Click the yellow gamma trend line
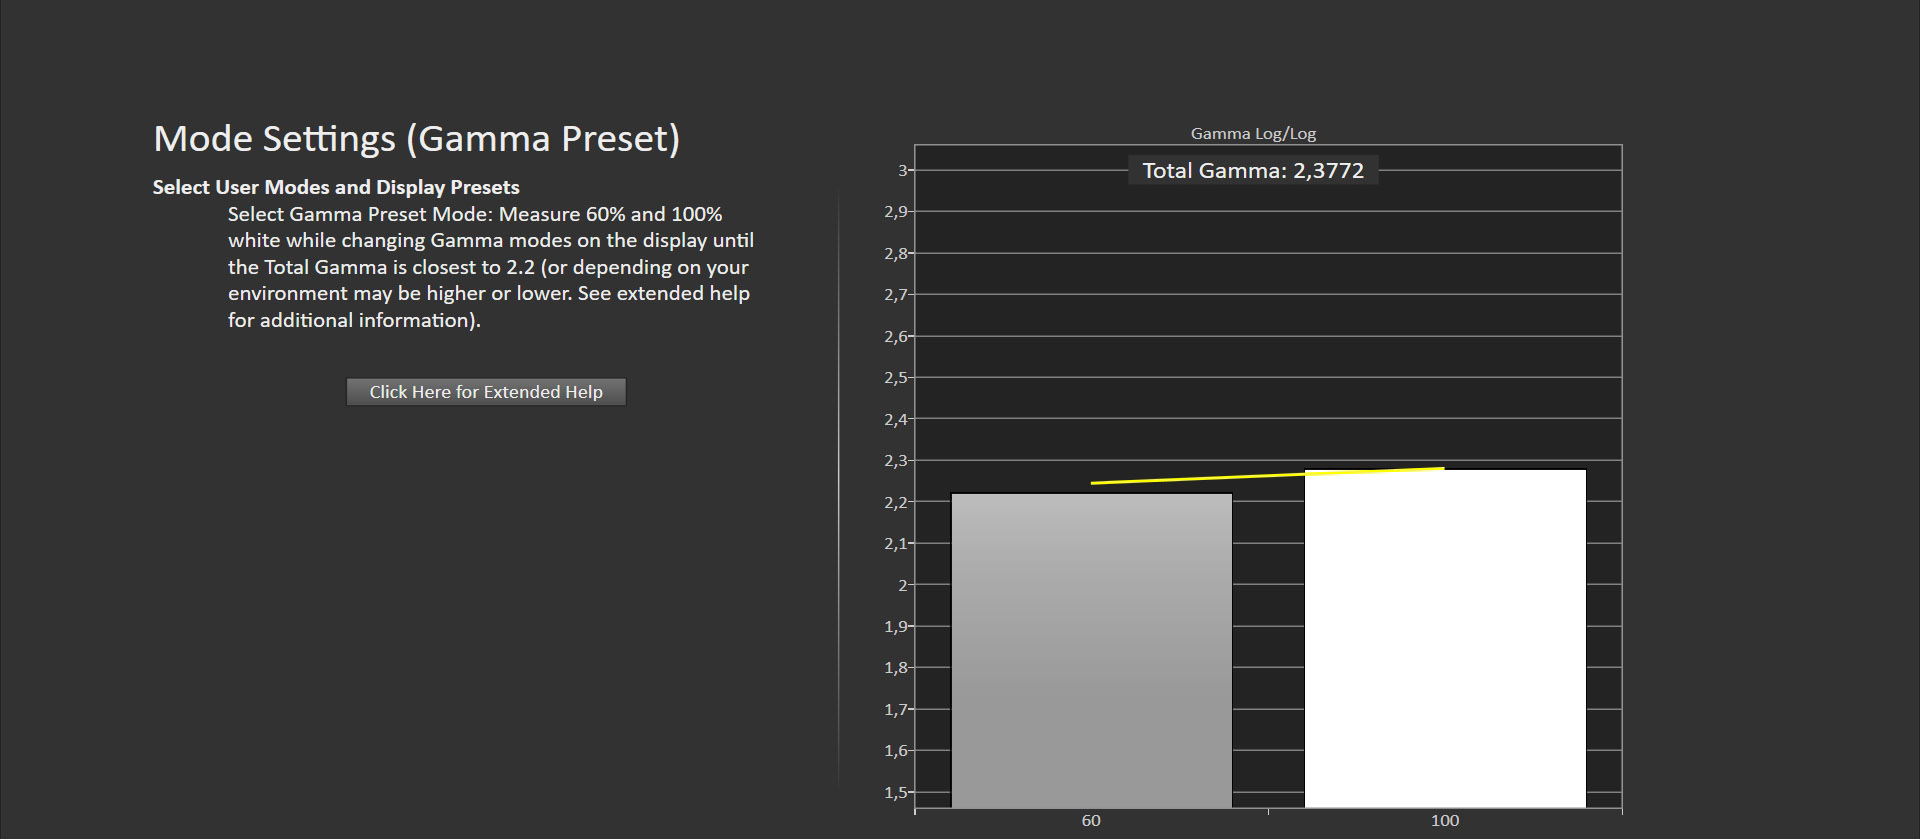The height and width of the screenshot is (839, 1920). point(1267,475)
